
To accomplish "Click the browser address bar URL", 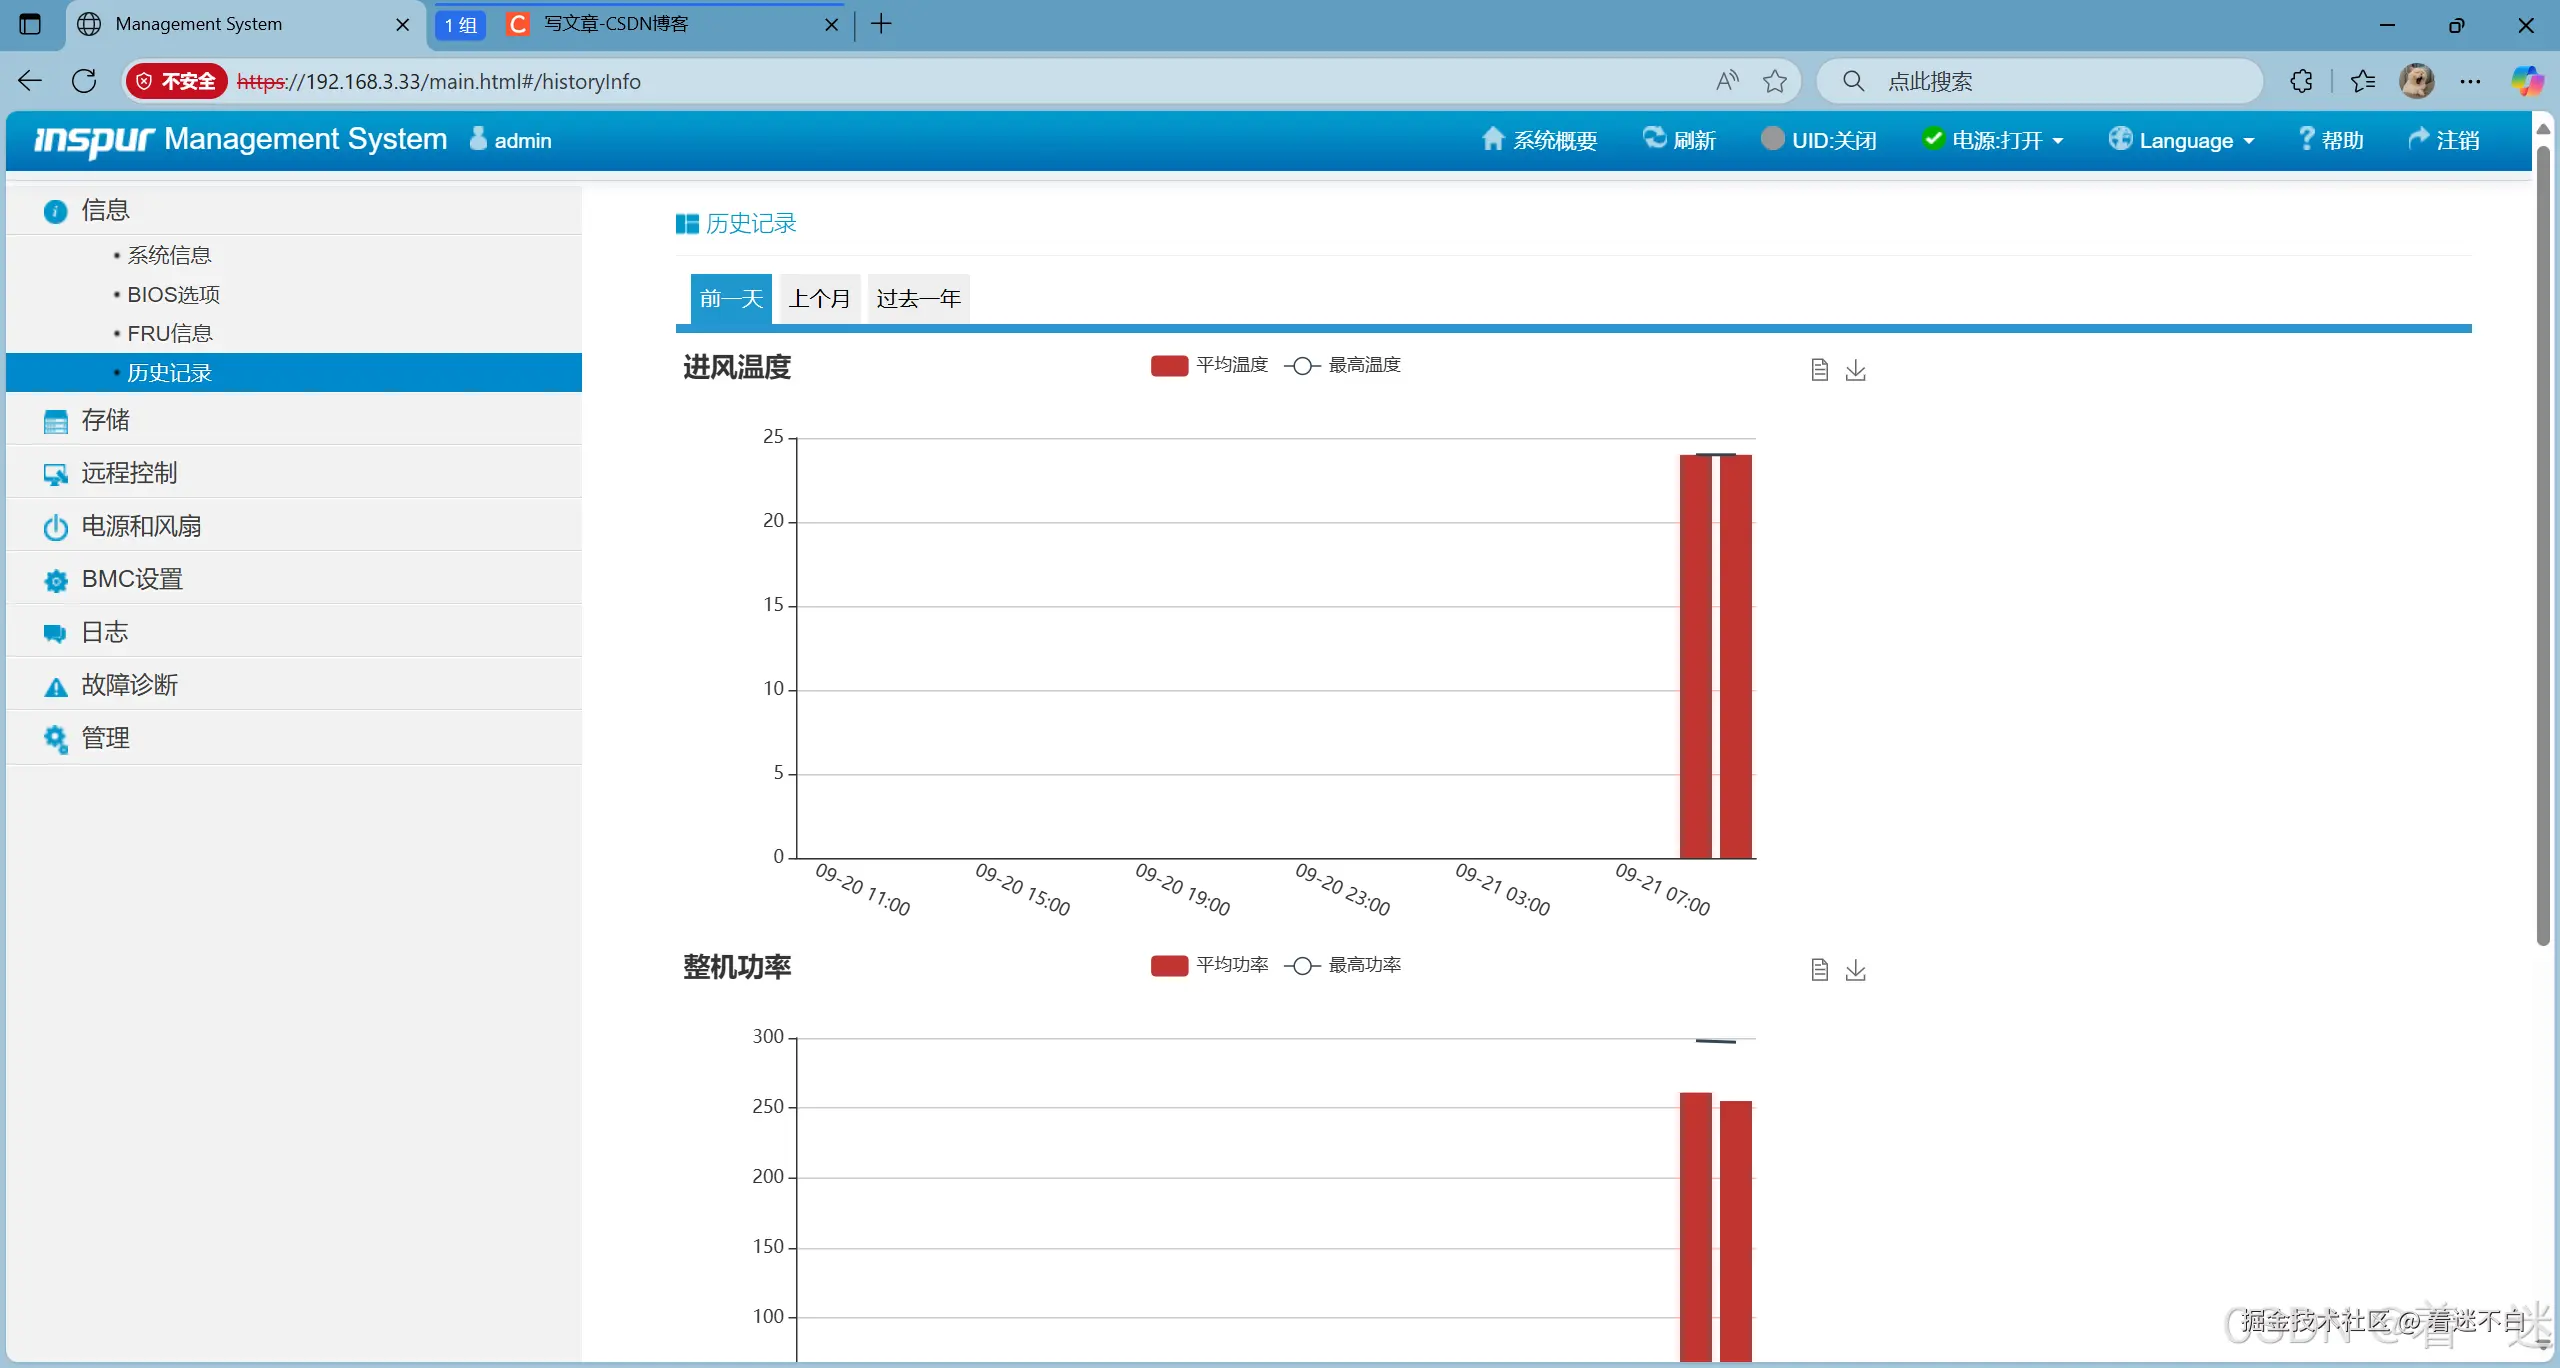I will pyautogui.click(x=440, y=81).
